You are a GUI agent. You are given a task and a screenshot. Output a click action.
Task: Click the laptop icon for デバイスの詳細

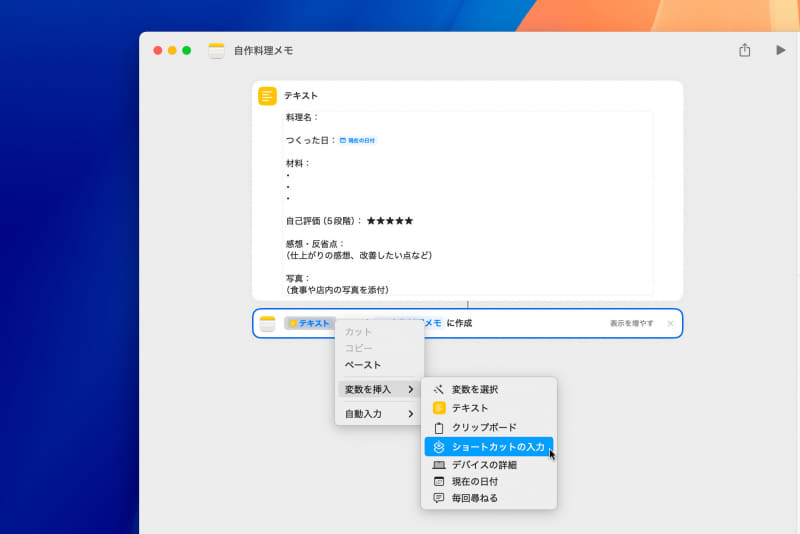pos(439,465)
